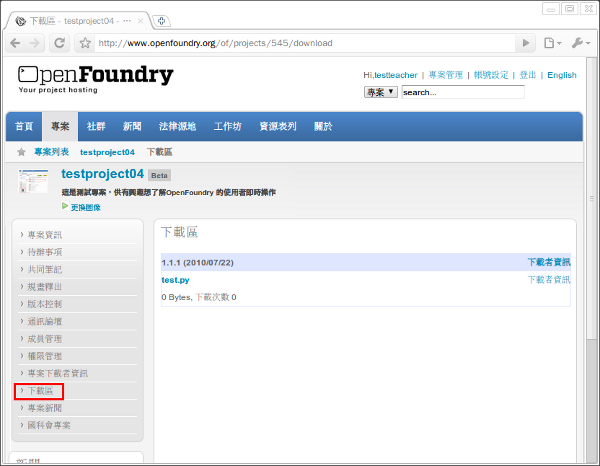Screen dimensions: 600x466
Task: Select the 專案 nav tab
Action: [x=60, y=126]
